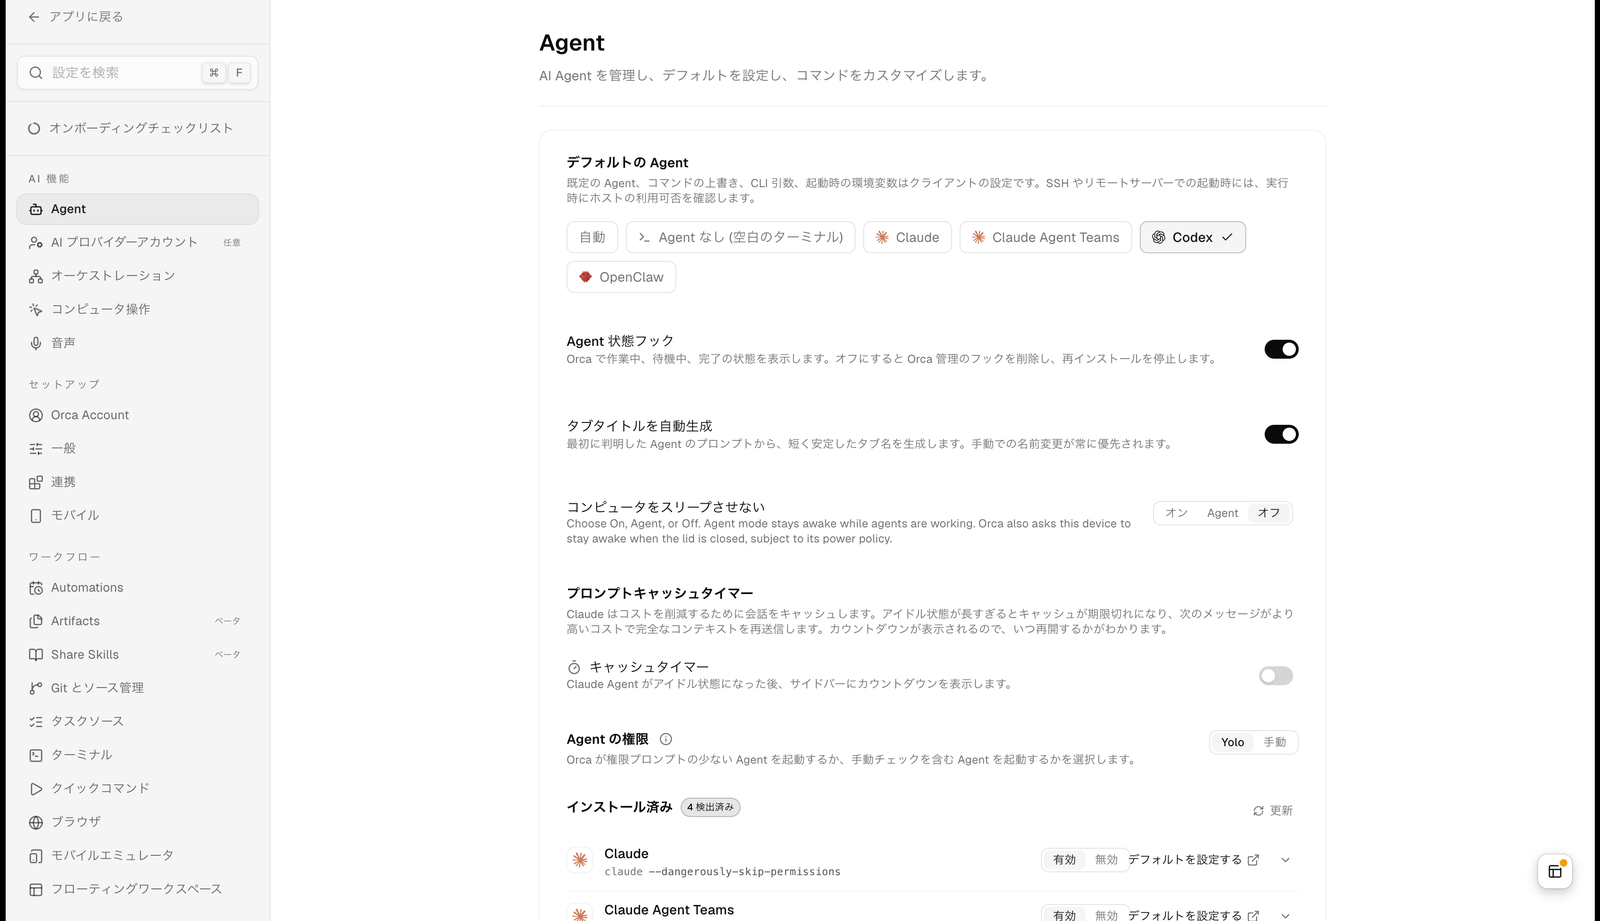Click the stopwatch icon beside キャッシュタイマー

pos(574,667)
